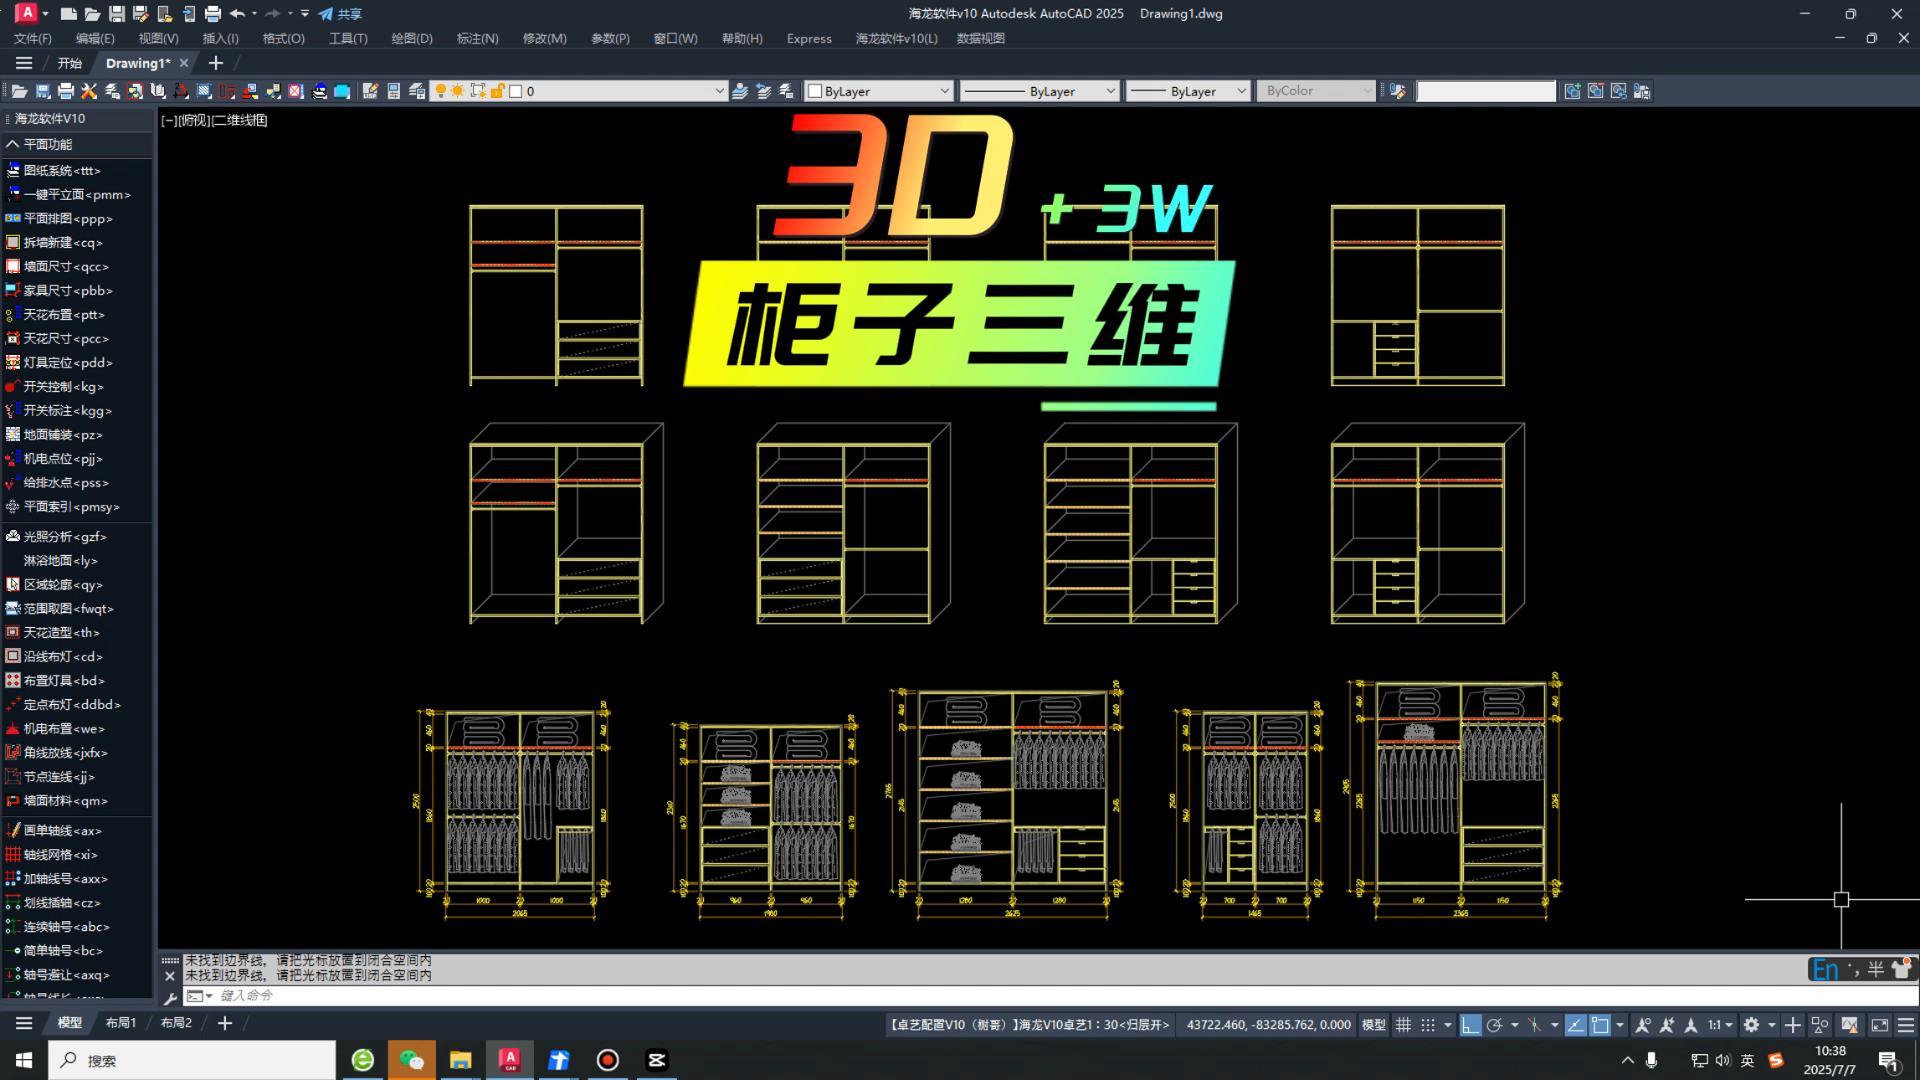The height and width of the screenshot is (1080, 1920).
Task: Toggle Ortho mode in status bar
Action: tap(1470, 1025)
